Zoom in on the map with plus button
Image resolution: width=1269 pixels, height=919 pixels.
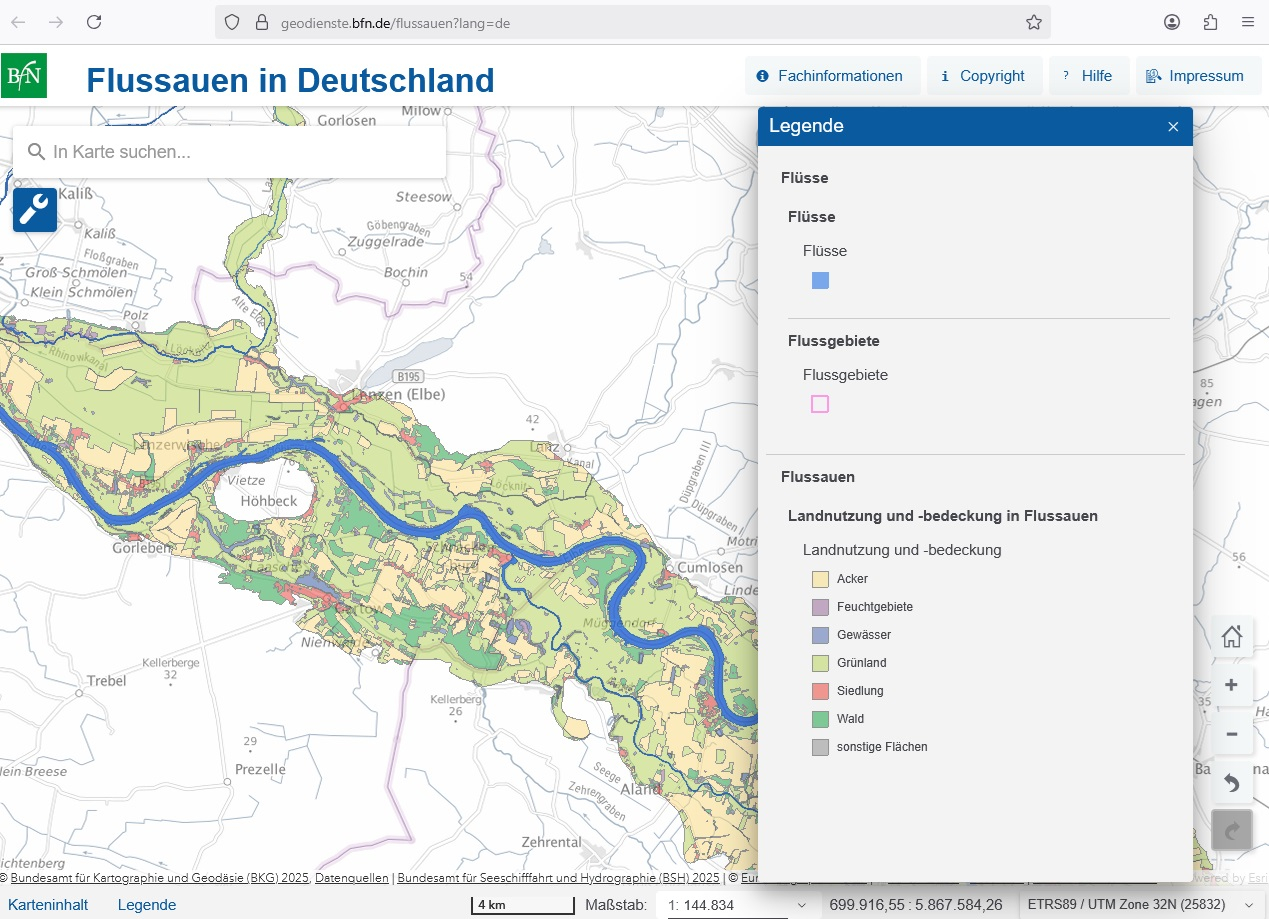(x=1231, y=685)
